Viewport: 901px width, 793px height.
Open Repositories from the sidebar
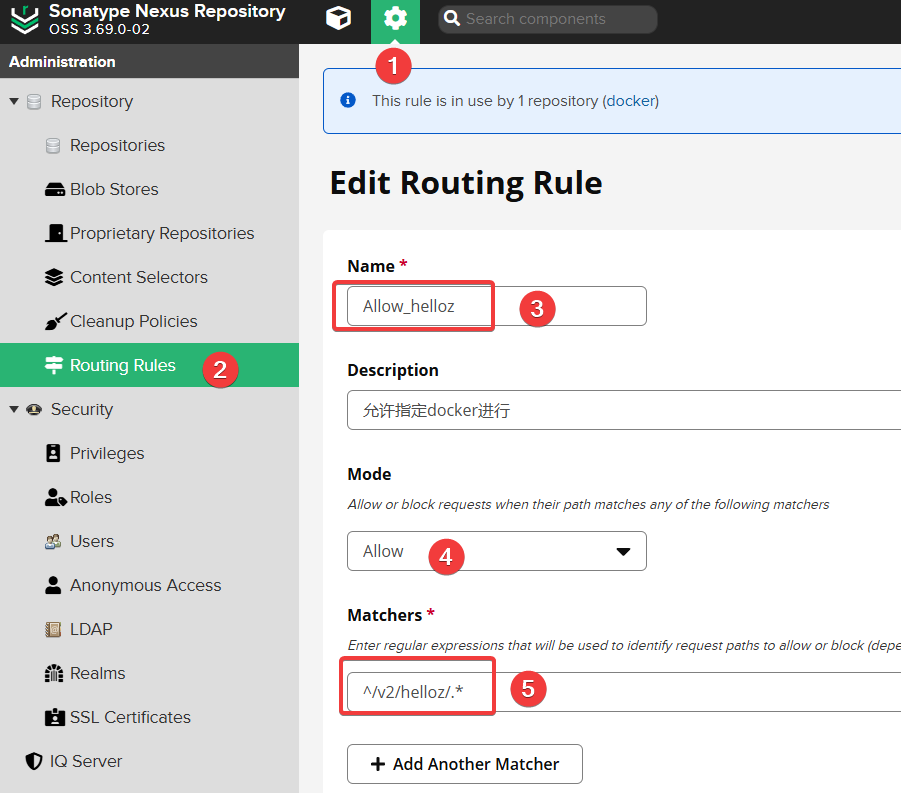(117, 145)
